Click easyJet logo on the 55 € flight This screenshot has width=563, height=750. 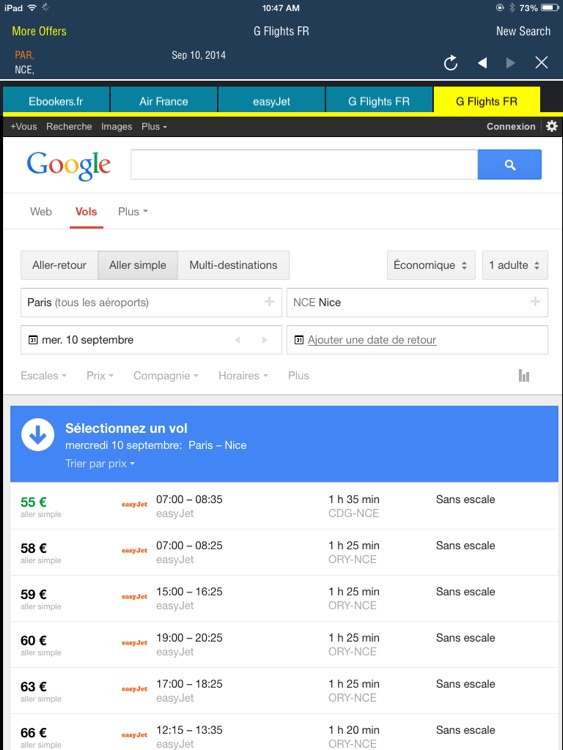tap(134, 504)
